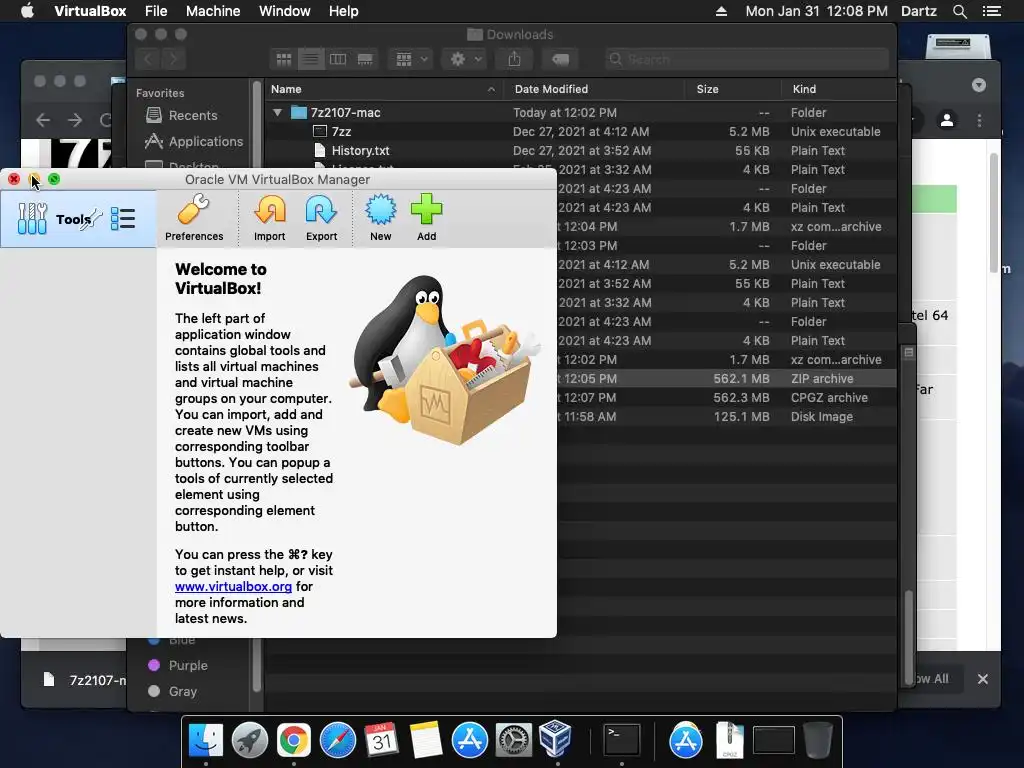Click the Export appliance icon
Screen dimensions: 1024x768
[321, 219]
